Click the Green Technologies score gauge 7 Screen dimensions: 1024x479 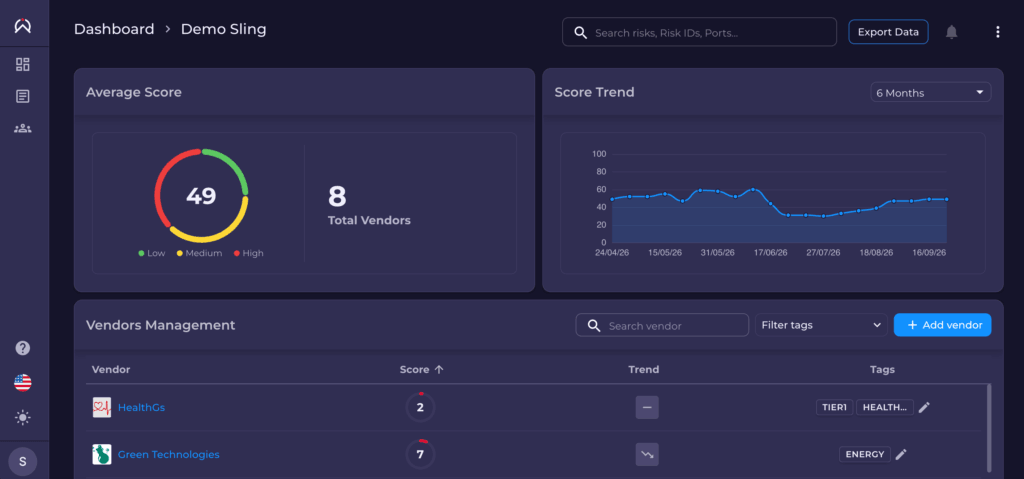coord(420,454)
